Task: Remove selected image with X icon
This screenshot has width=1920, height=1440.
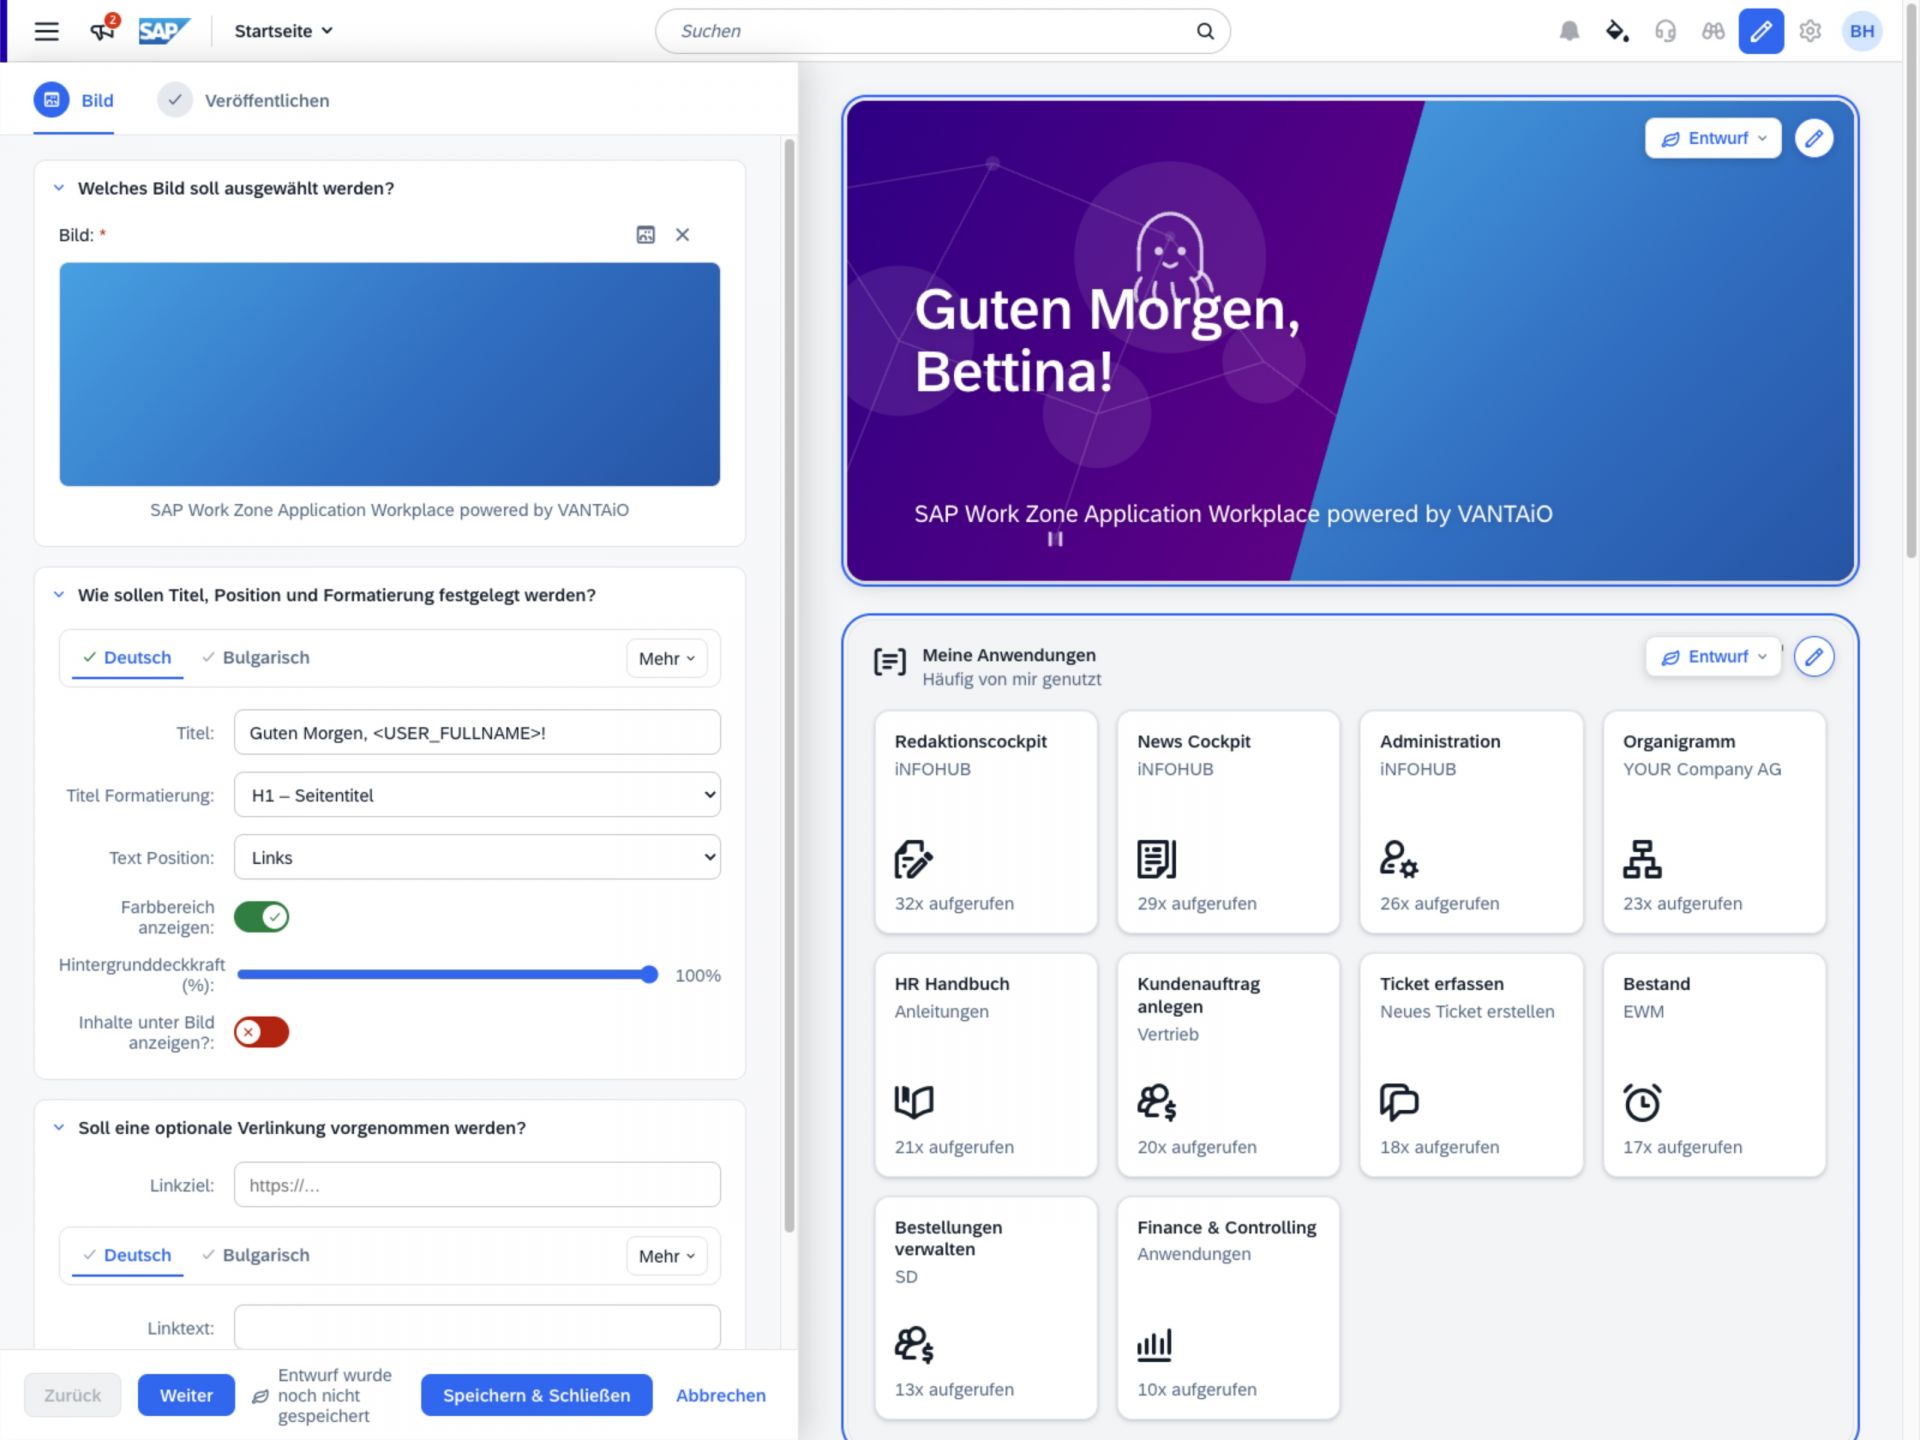Action: (x=683, y=235)
